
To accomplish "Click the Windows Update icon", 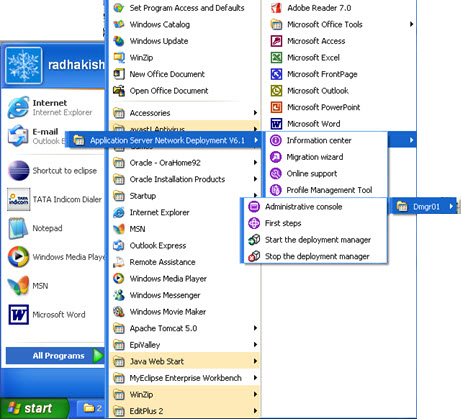I will point(119,41).
